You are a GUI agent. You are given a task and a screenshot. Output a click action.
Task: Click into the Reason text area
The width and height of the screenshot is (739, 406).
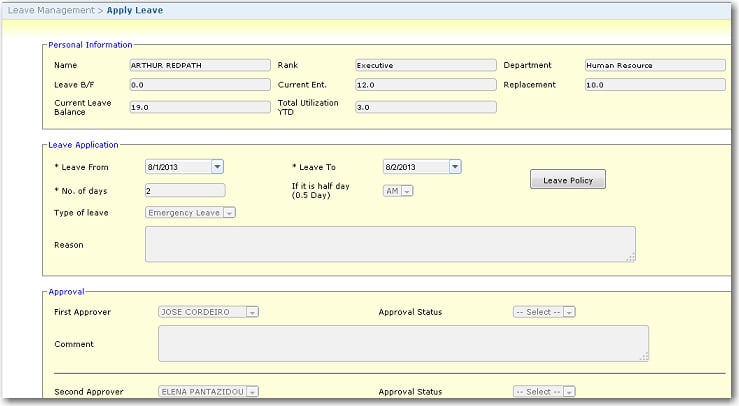390,244
